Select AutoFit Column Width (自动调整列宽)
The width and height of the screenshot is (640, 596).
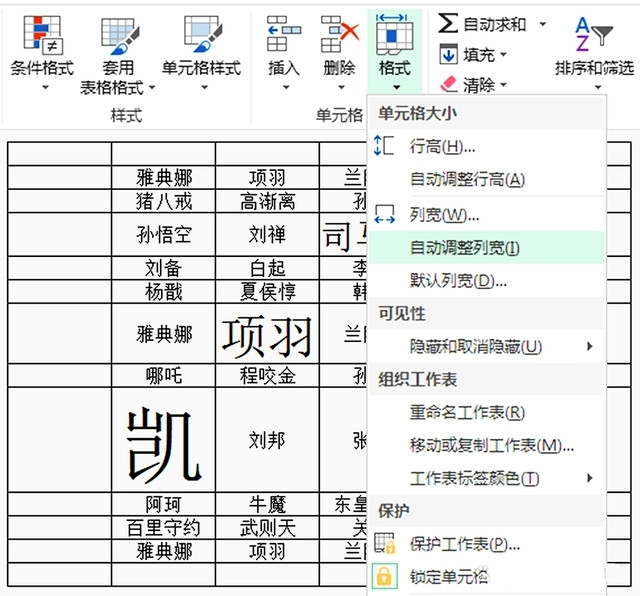click(x=465, y=247)
